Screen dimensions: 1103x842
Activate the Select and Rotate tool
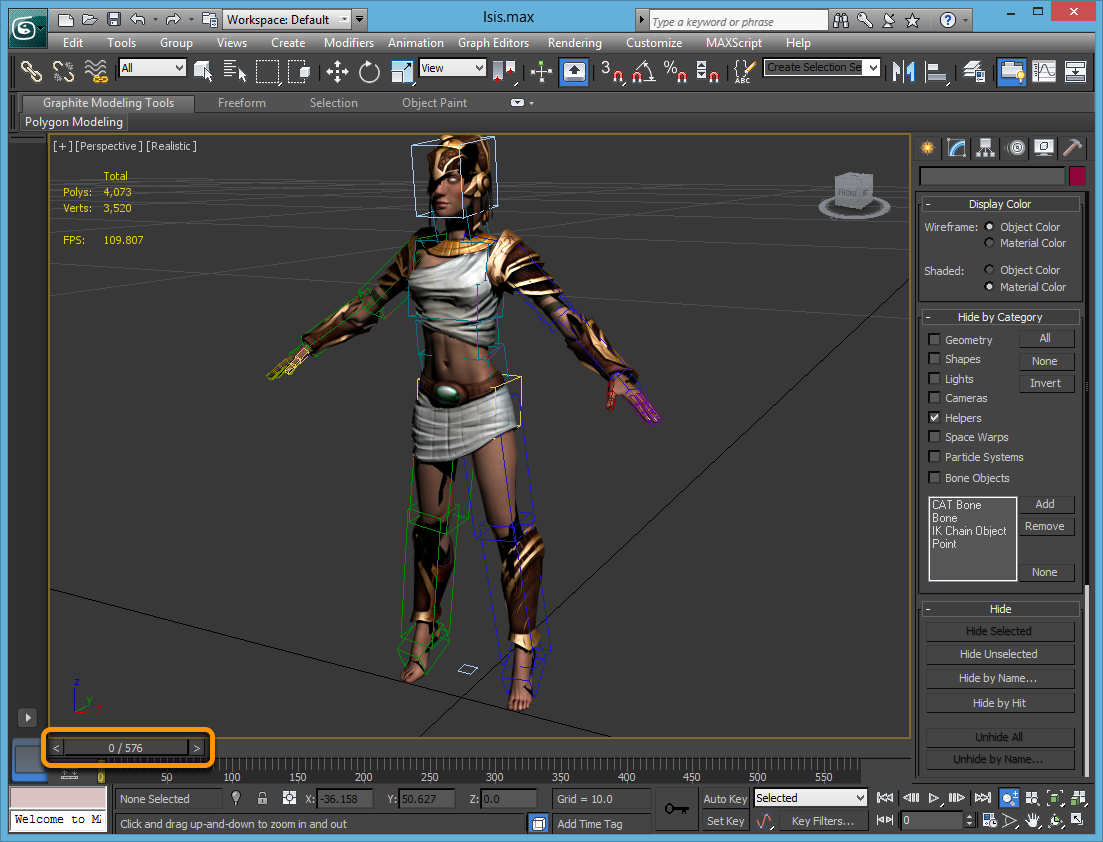pos(369,71)
